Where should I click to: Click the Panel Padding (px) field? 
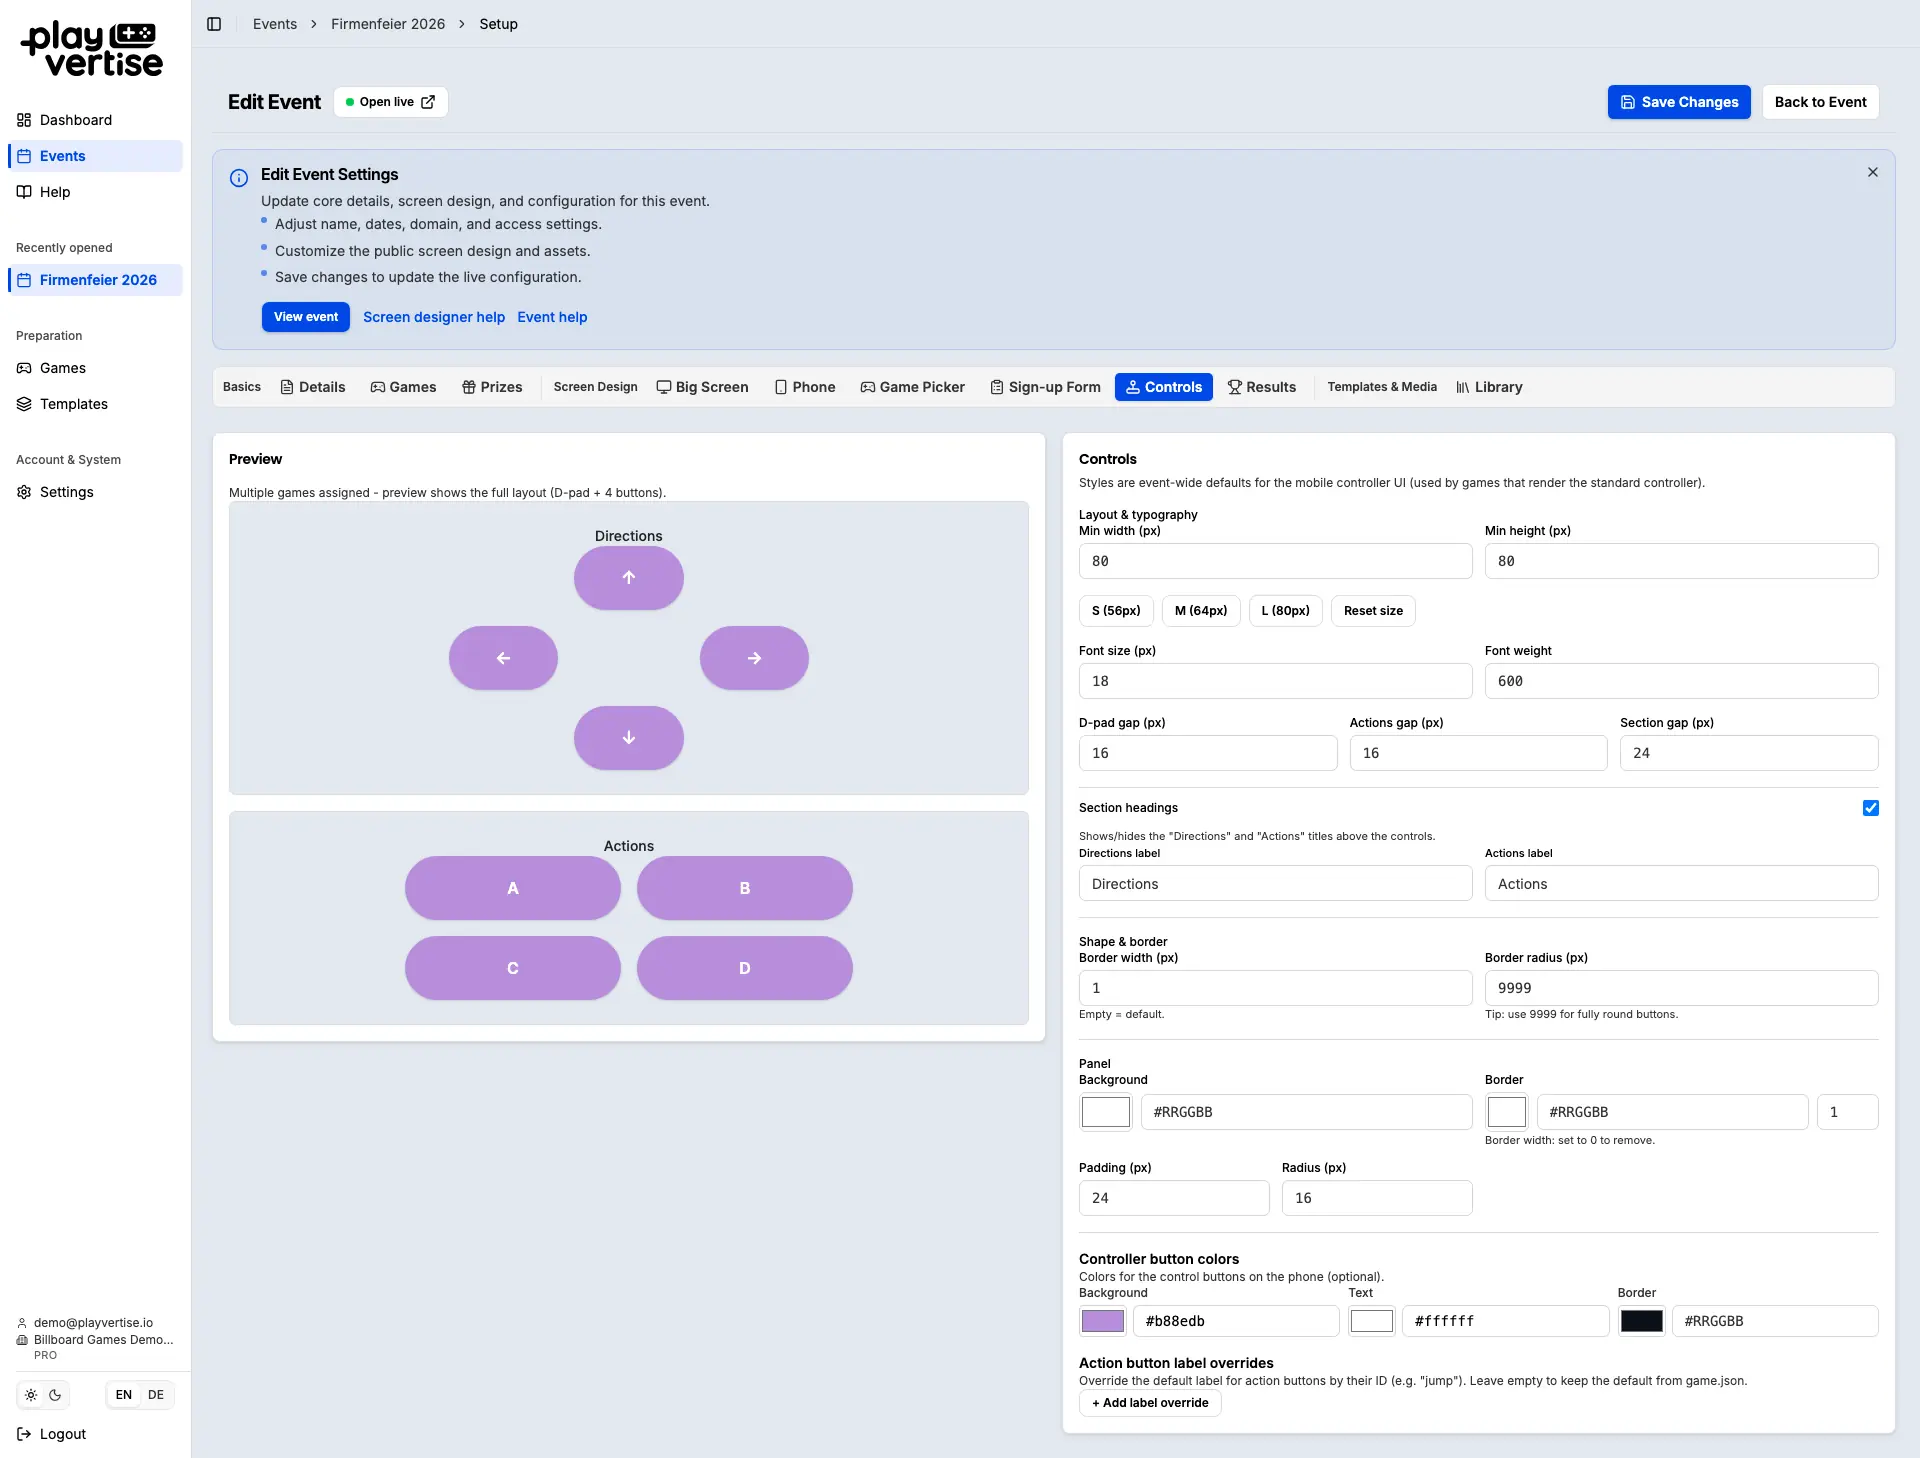point(1174,1198)
